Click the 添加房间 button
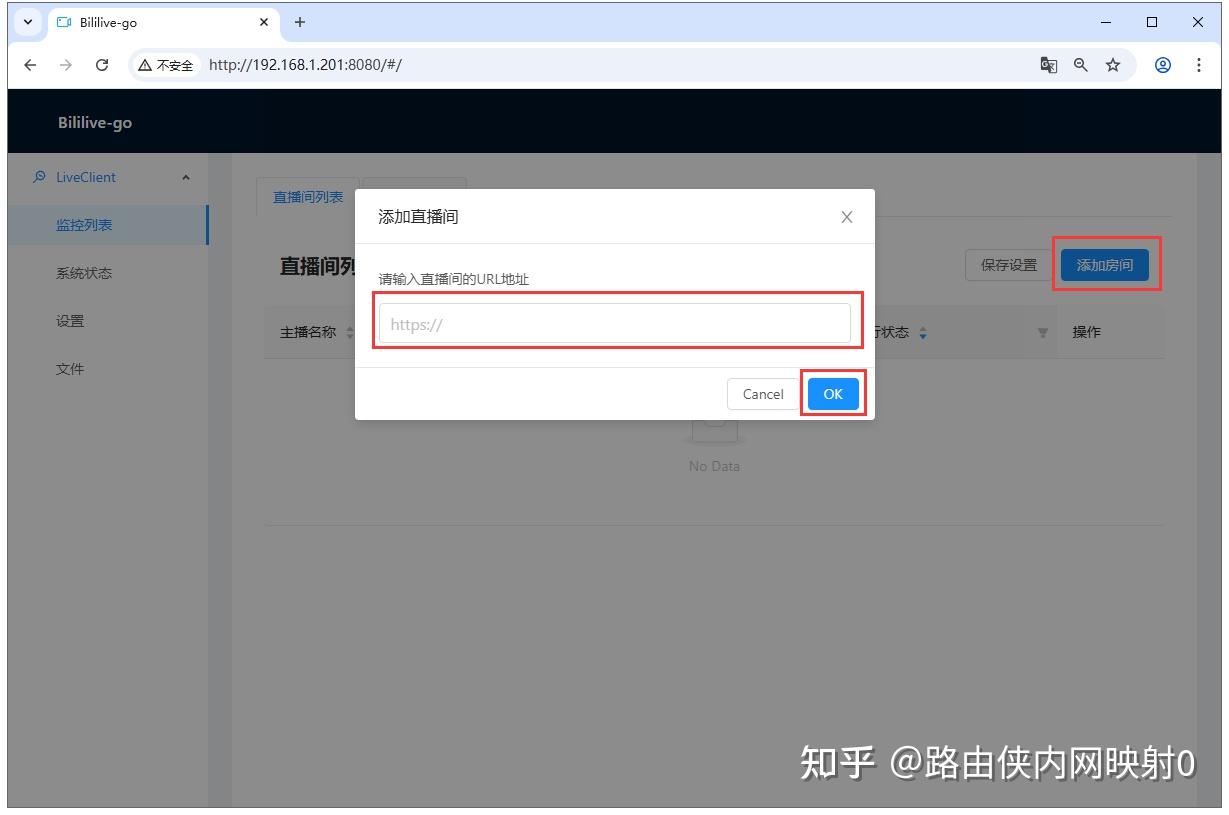 (x=1104, y=265)
